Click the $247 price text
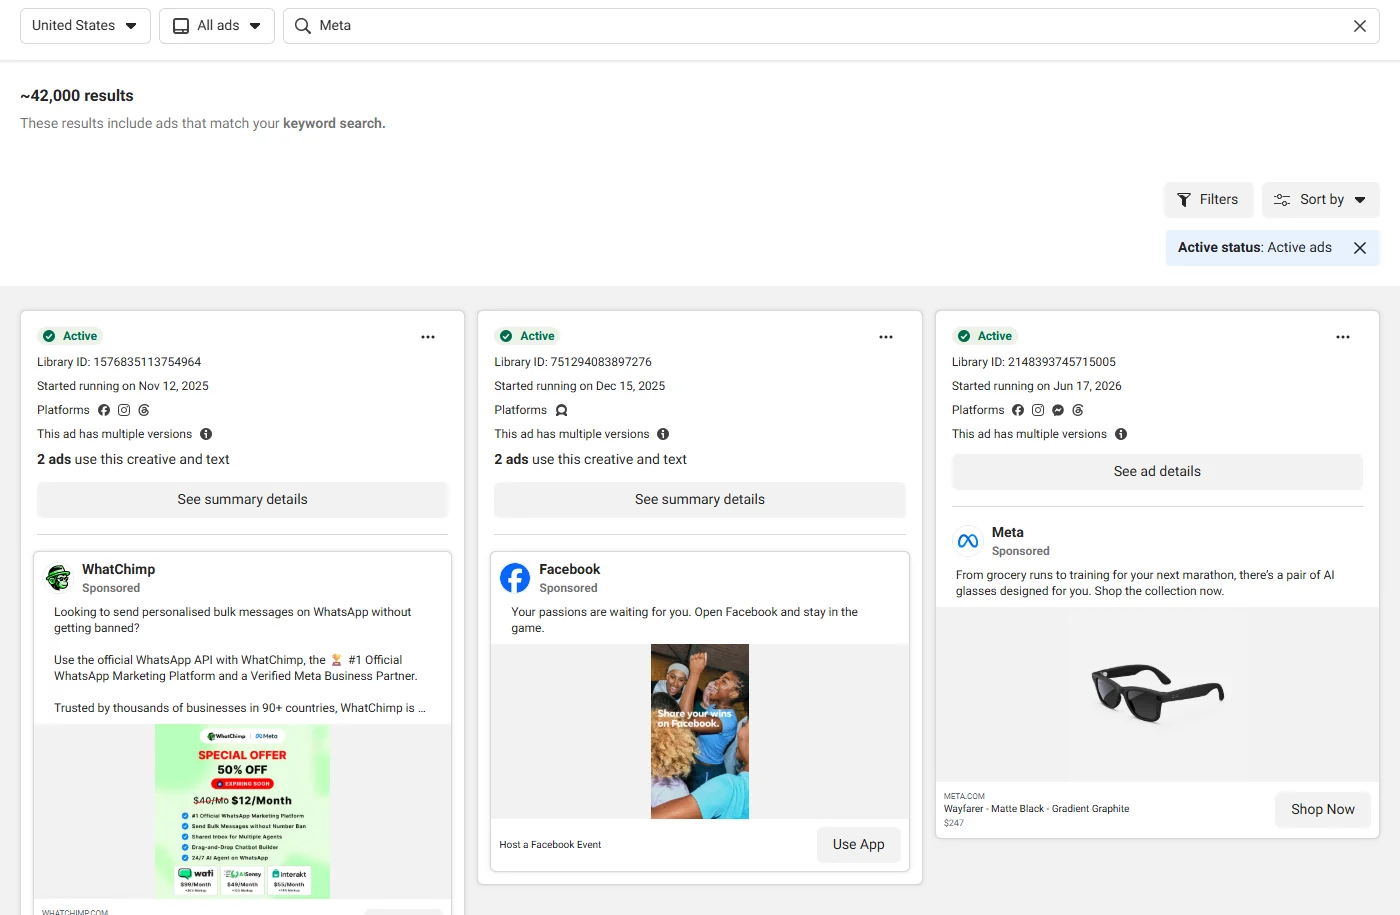Screen dimensions: 1400x915 954,823
